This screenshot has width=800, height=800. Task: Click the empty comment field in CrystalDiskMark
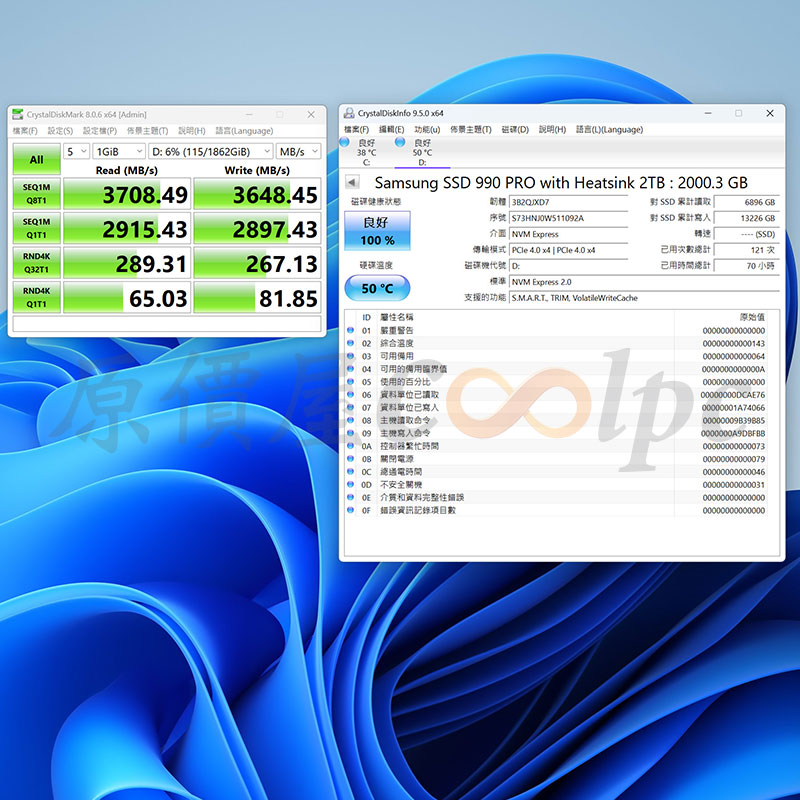167,323
